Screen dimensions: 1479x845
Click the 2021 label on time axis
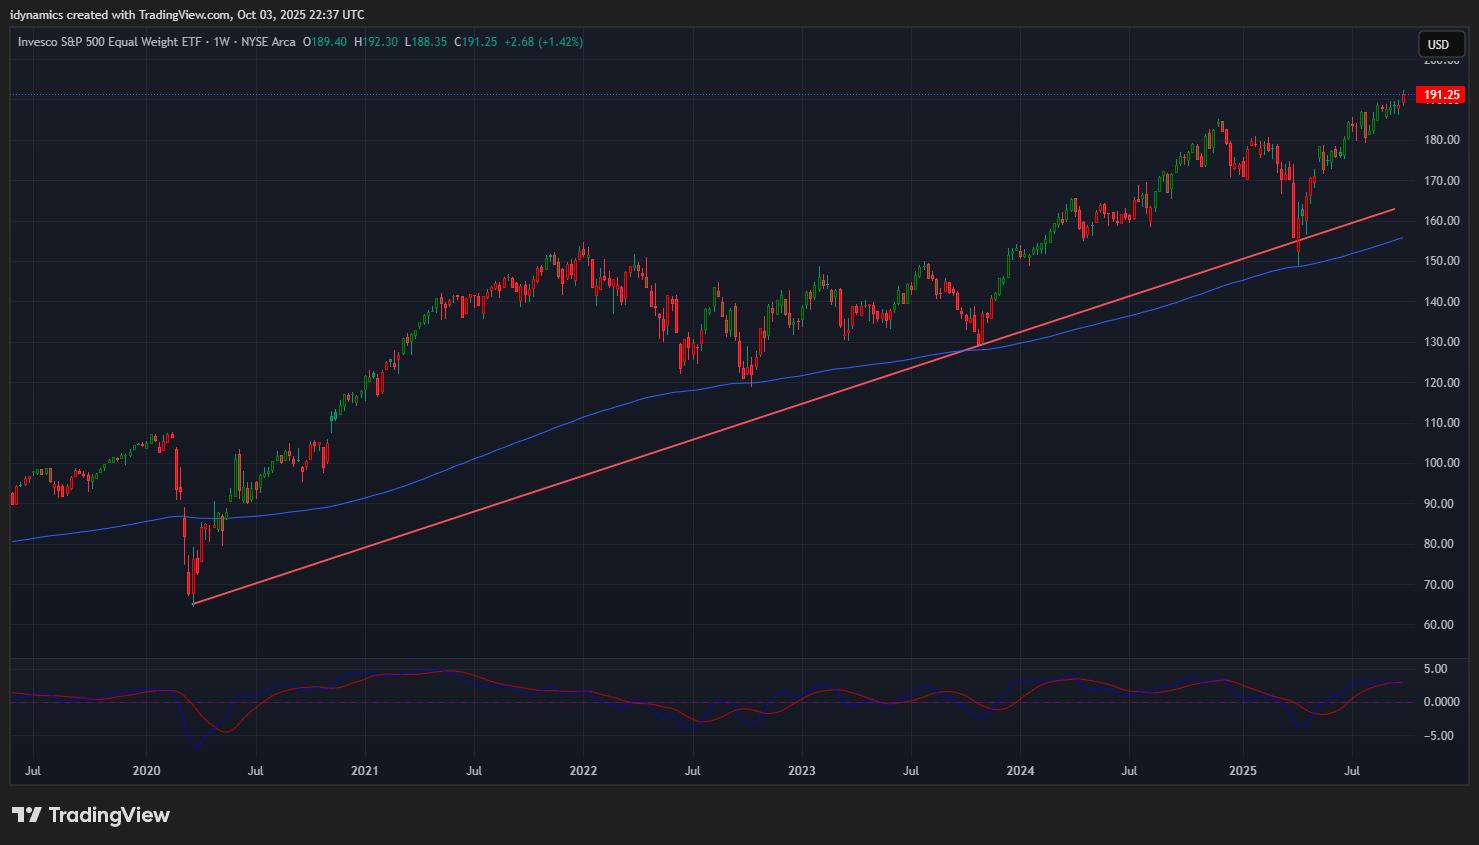pyautogui.click(x=365, y=771)
